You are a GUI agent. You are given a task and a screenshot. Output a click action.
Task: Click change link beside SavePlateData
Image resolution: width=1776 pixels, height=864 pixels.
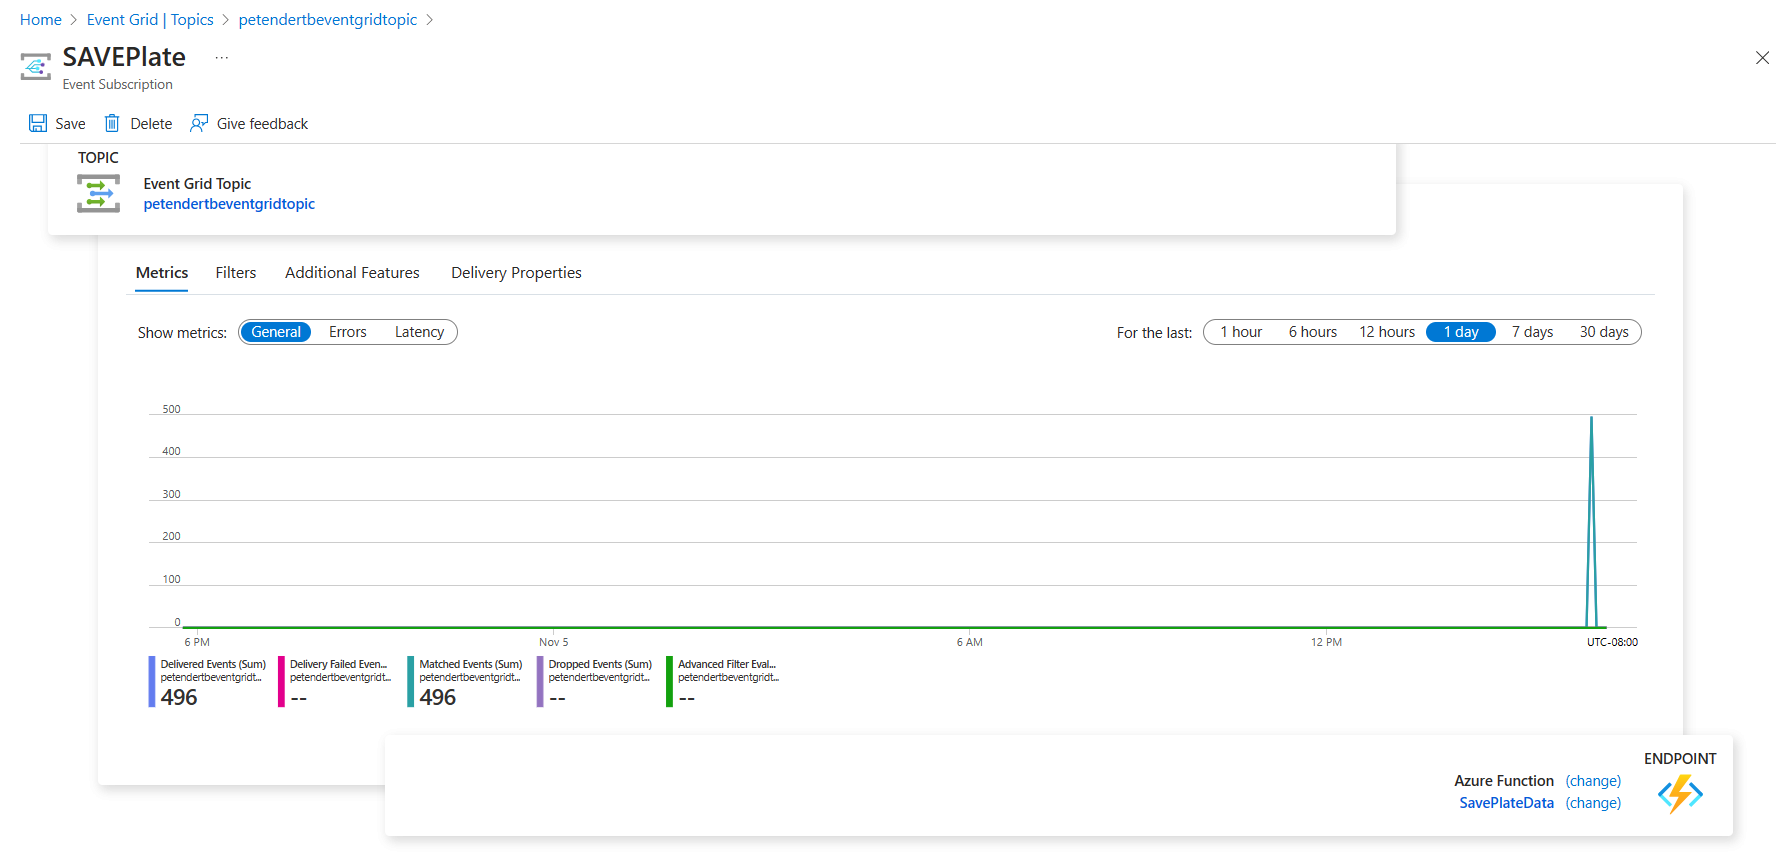coord(1593,803)
